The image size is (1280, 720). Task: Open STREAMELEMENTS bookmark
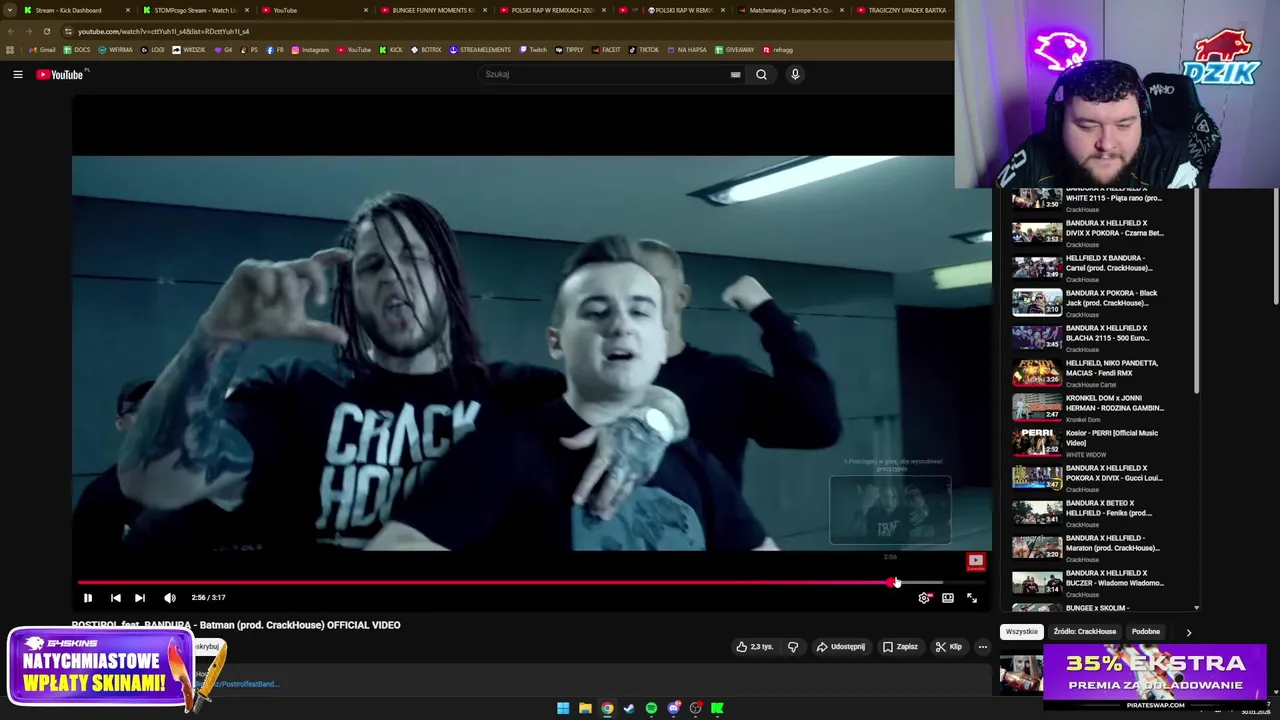tap(480, 49)
